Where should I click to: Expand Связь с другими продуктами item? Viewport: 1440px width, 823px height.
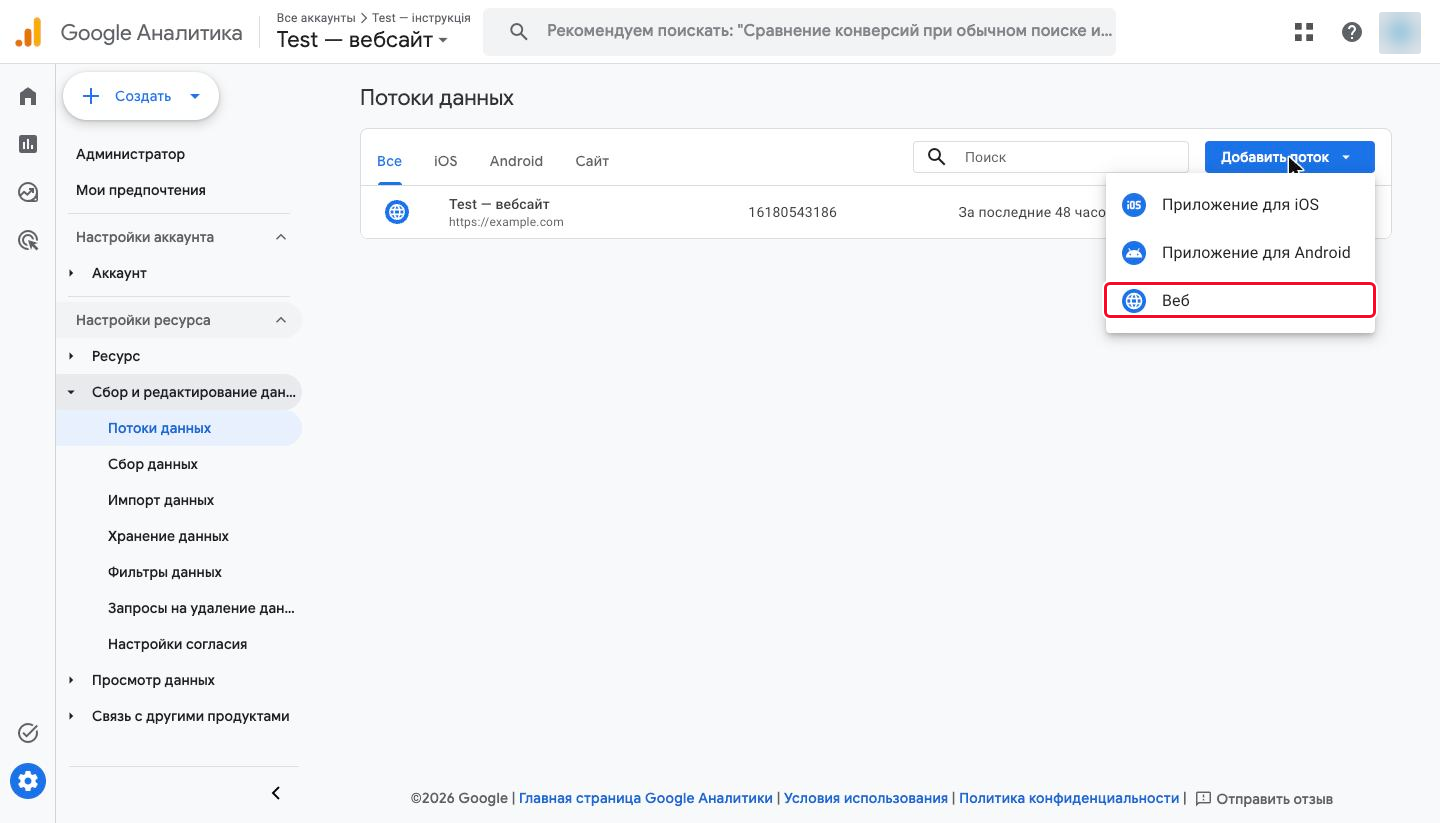point(71,716)
